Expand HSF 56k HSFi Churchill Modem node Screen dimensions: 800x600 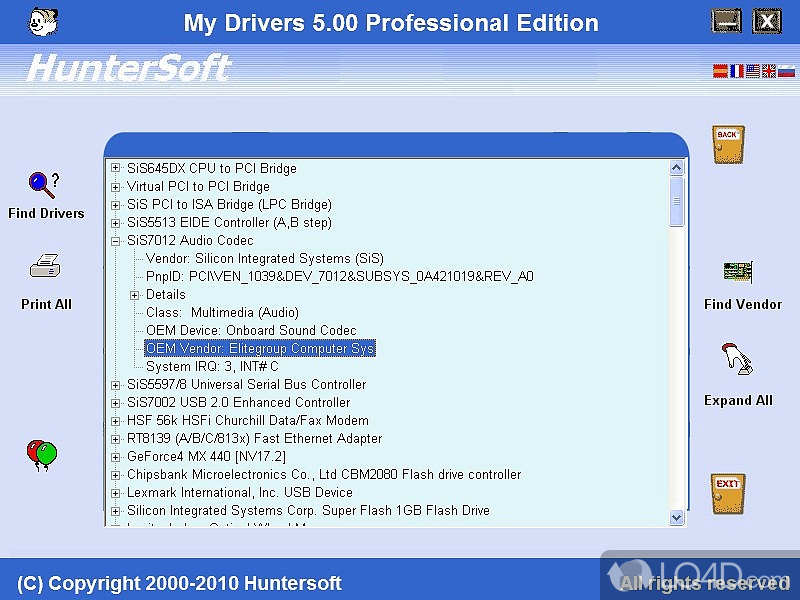pos(116,421)
